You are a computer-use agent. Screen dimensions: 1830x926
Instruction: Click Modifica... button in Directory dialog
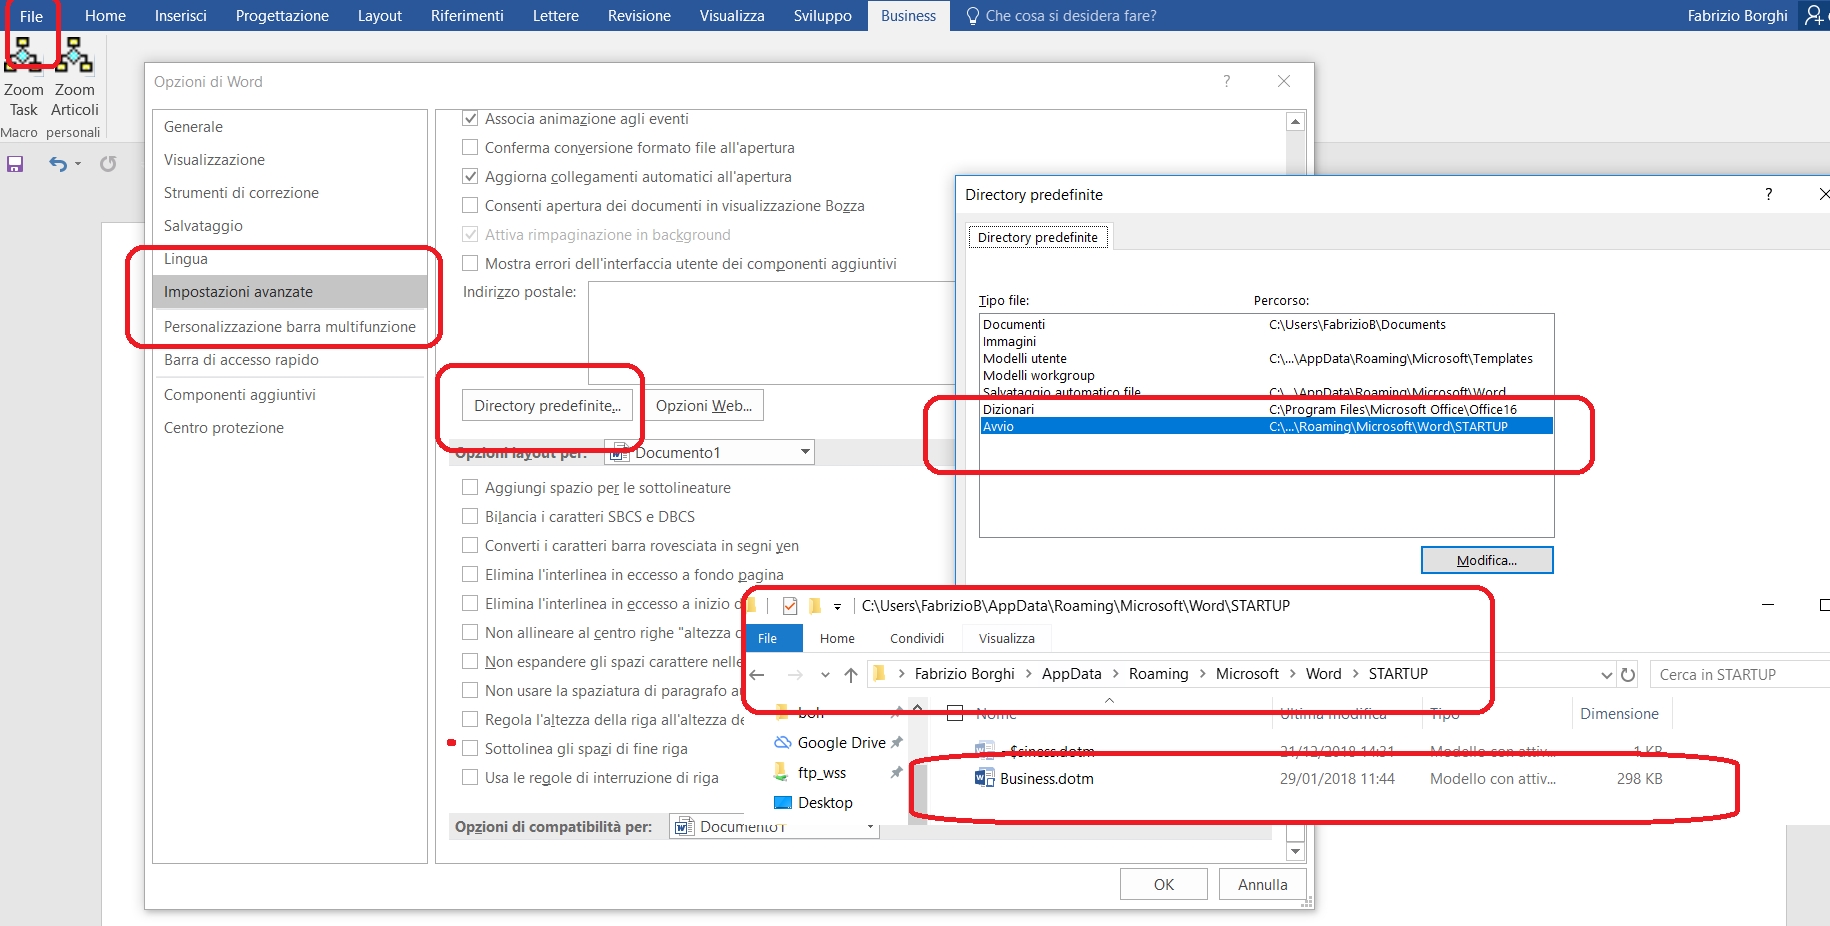[x=1487, y=560]
